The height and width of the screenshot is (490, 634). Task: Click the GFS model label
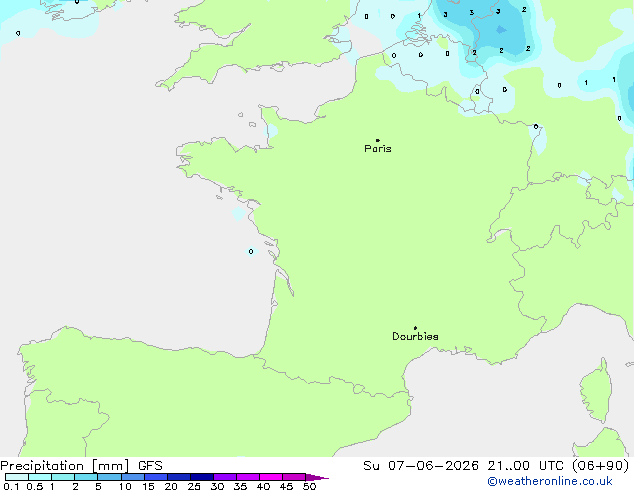(x=150, y=466)
